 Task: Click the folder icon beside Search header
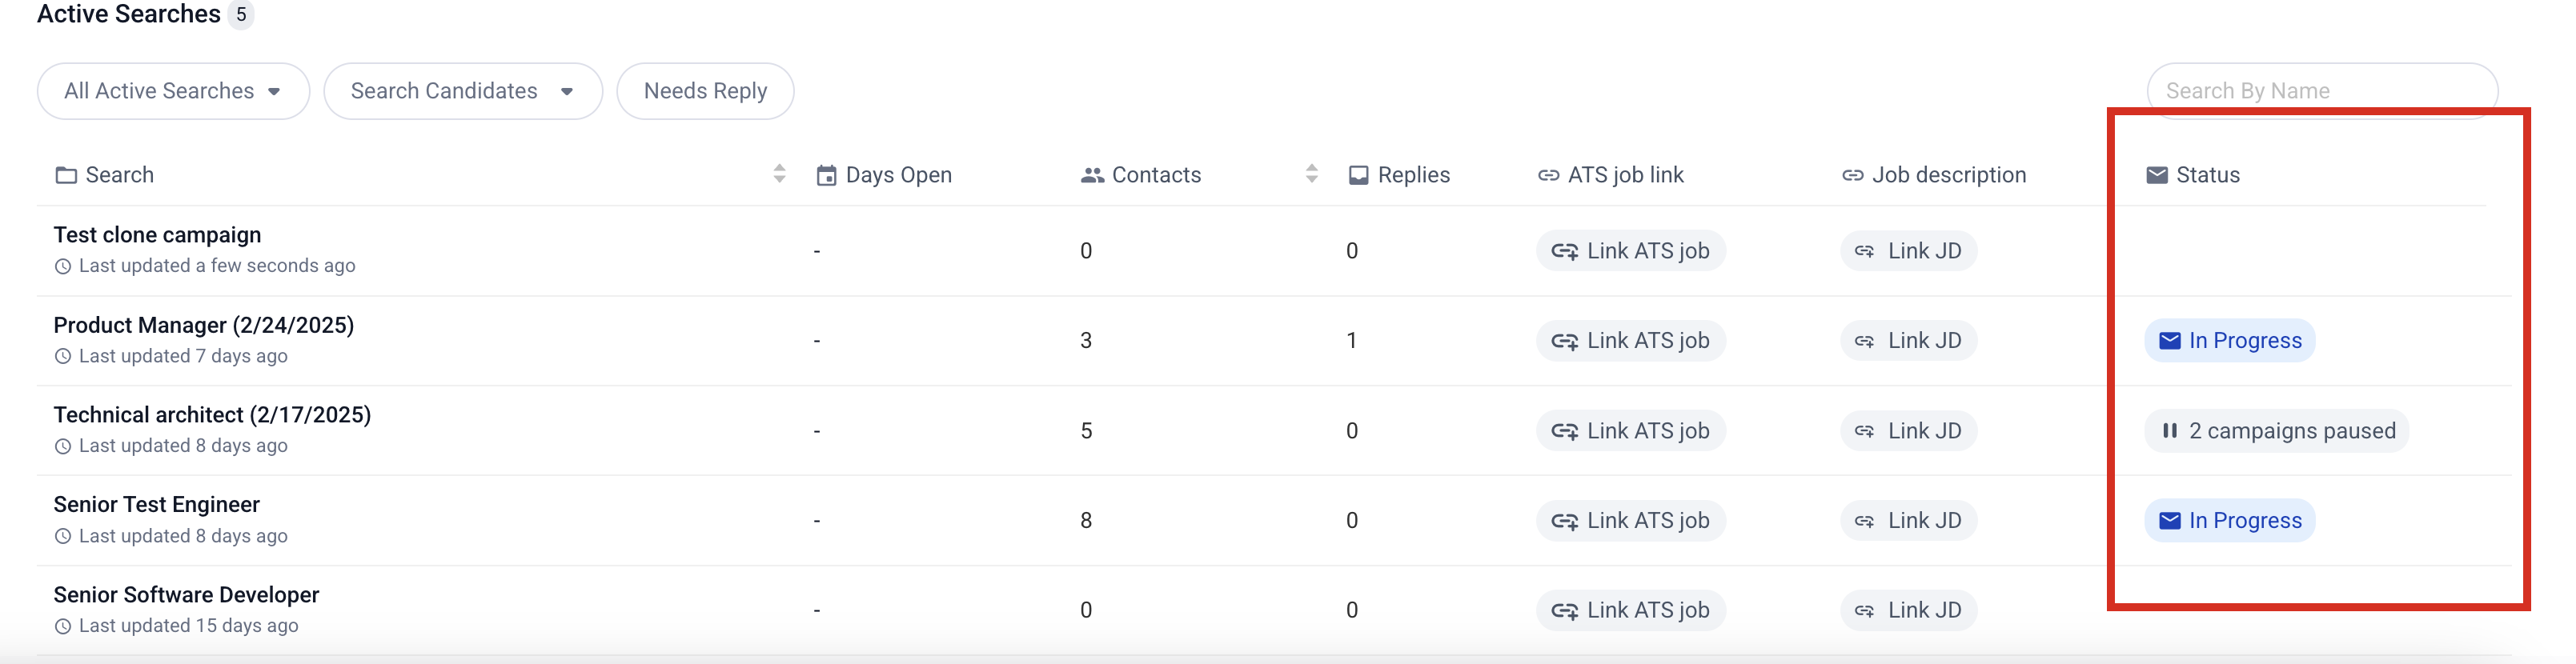coord(66,175)
